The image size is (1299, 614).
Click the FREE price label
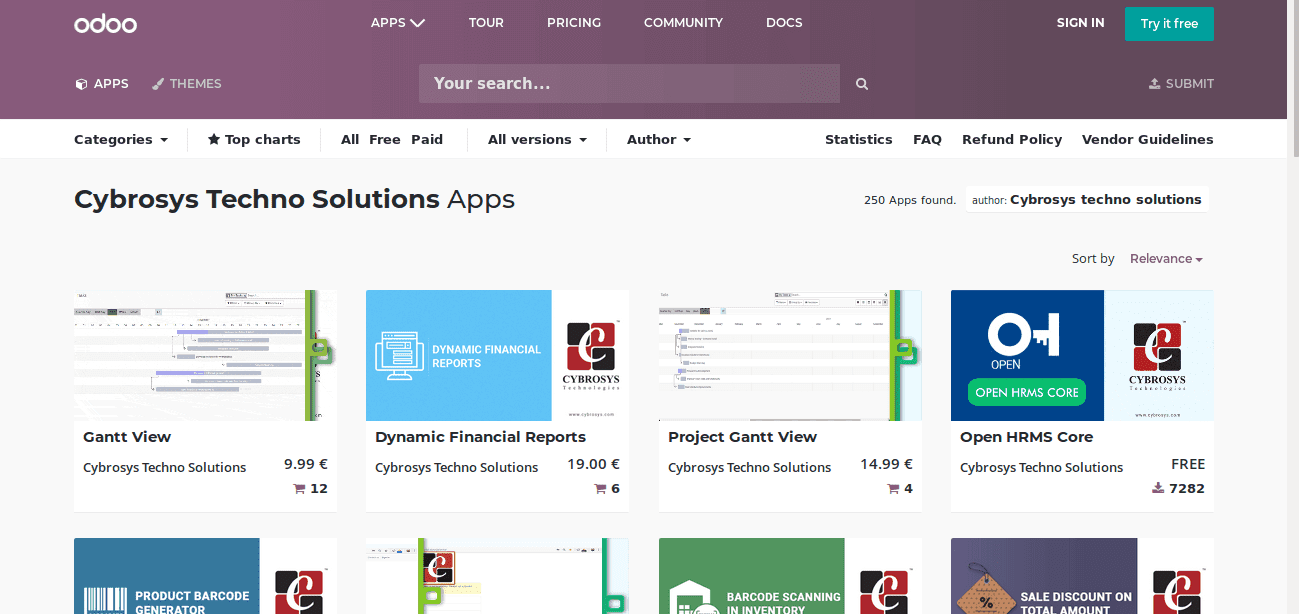point(1188,464)
